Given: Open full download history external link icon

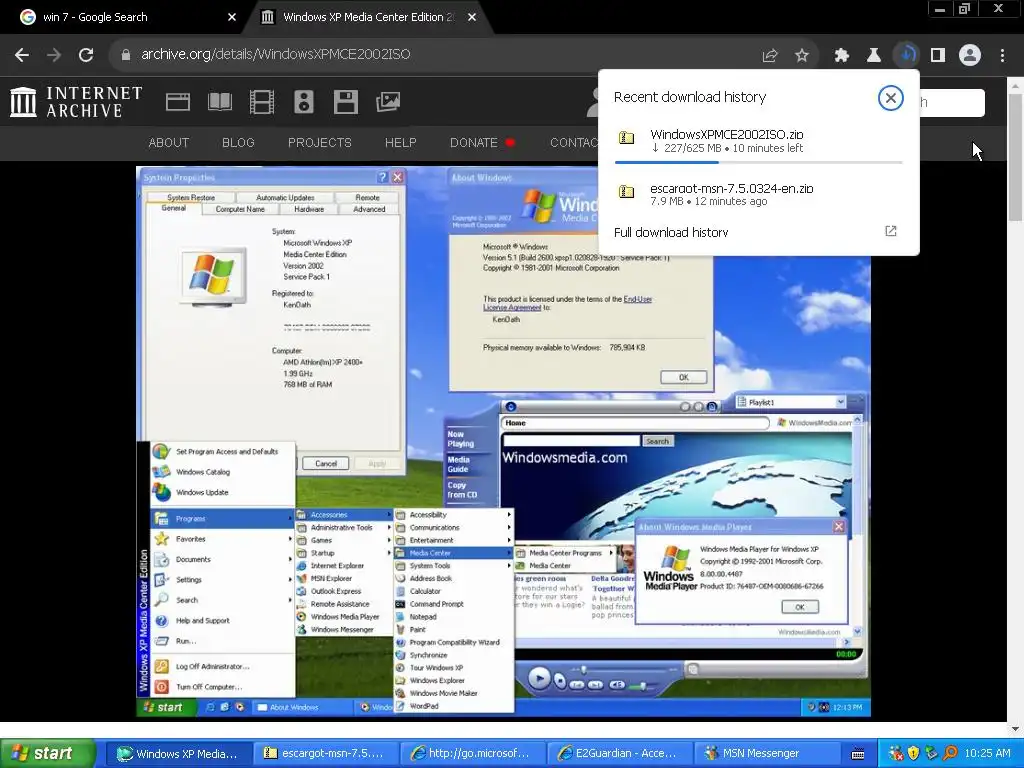Looking at the screenshot, I should coord(891,231).
